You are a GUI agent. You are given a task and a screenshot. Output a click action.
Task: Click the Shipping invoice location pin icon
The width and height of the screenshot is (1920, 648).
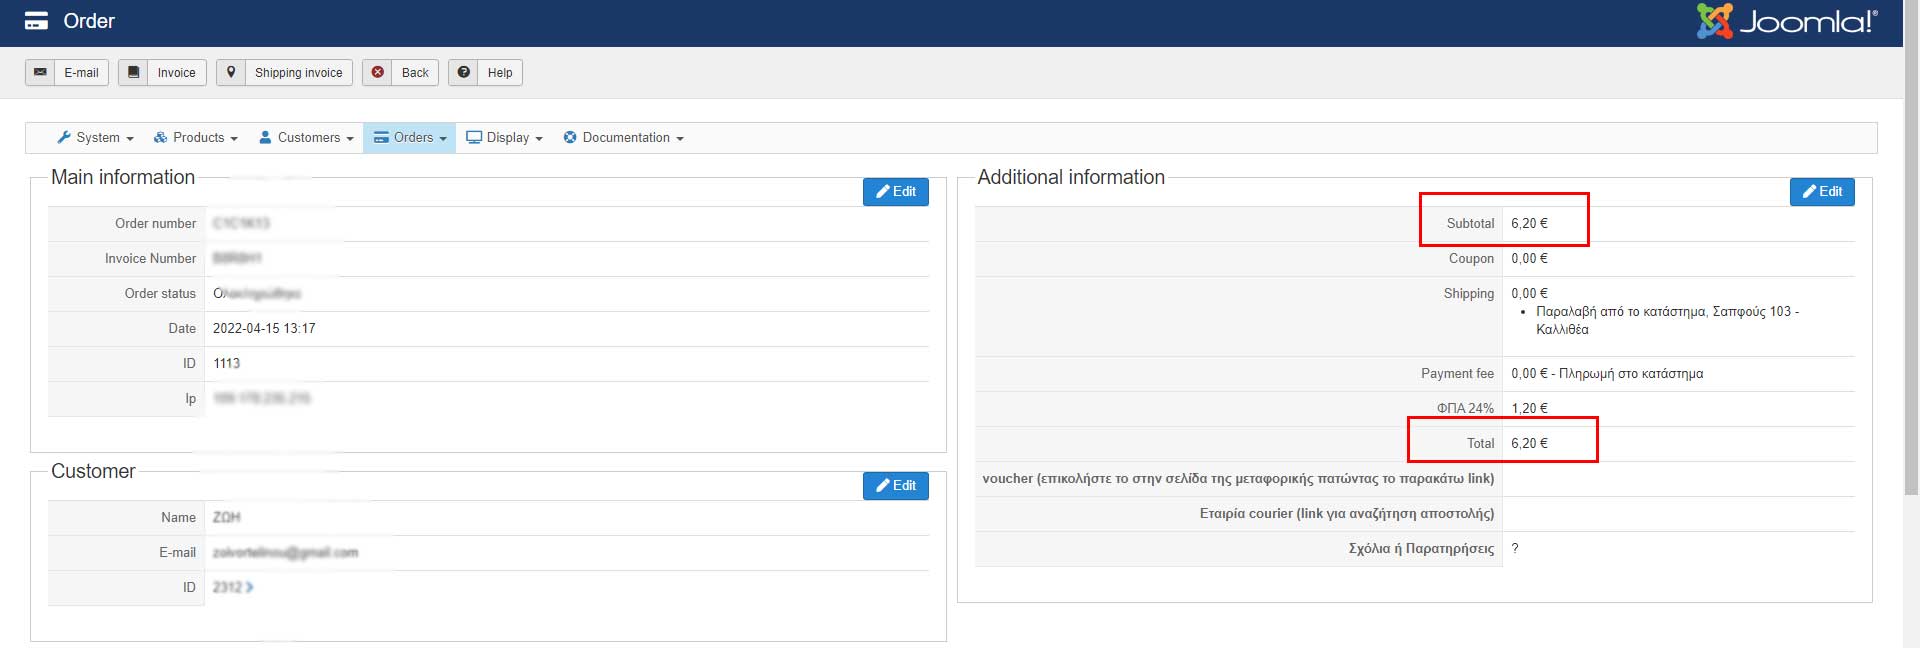coord(231,72)
